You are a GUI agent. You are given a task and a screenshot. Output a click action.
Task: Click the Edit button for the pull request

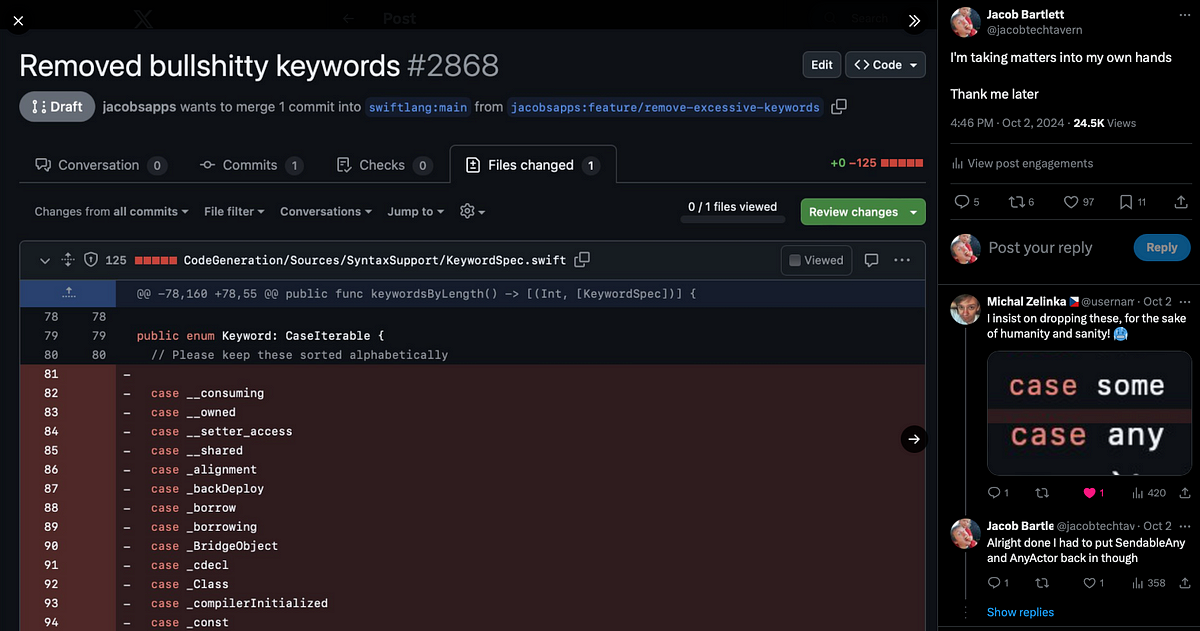click(821, 65)
